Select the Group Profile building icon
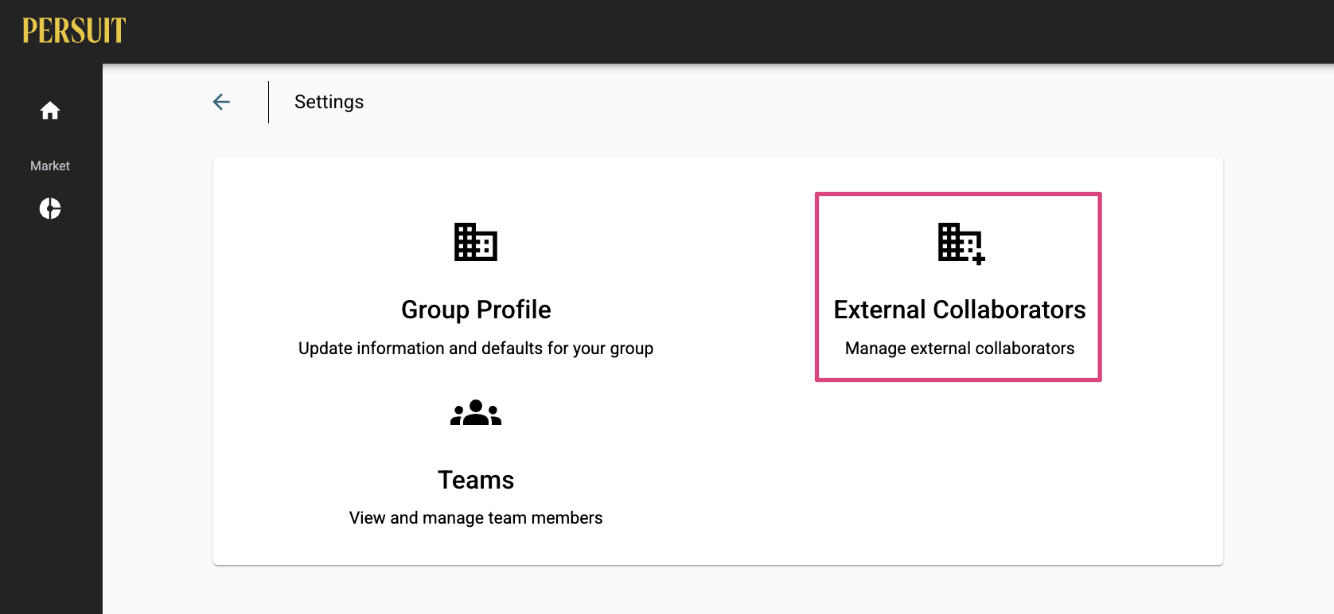 [476, 242]
